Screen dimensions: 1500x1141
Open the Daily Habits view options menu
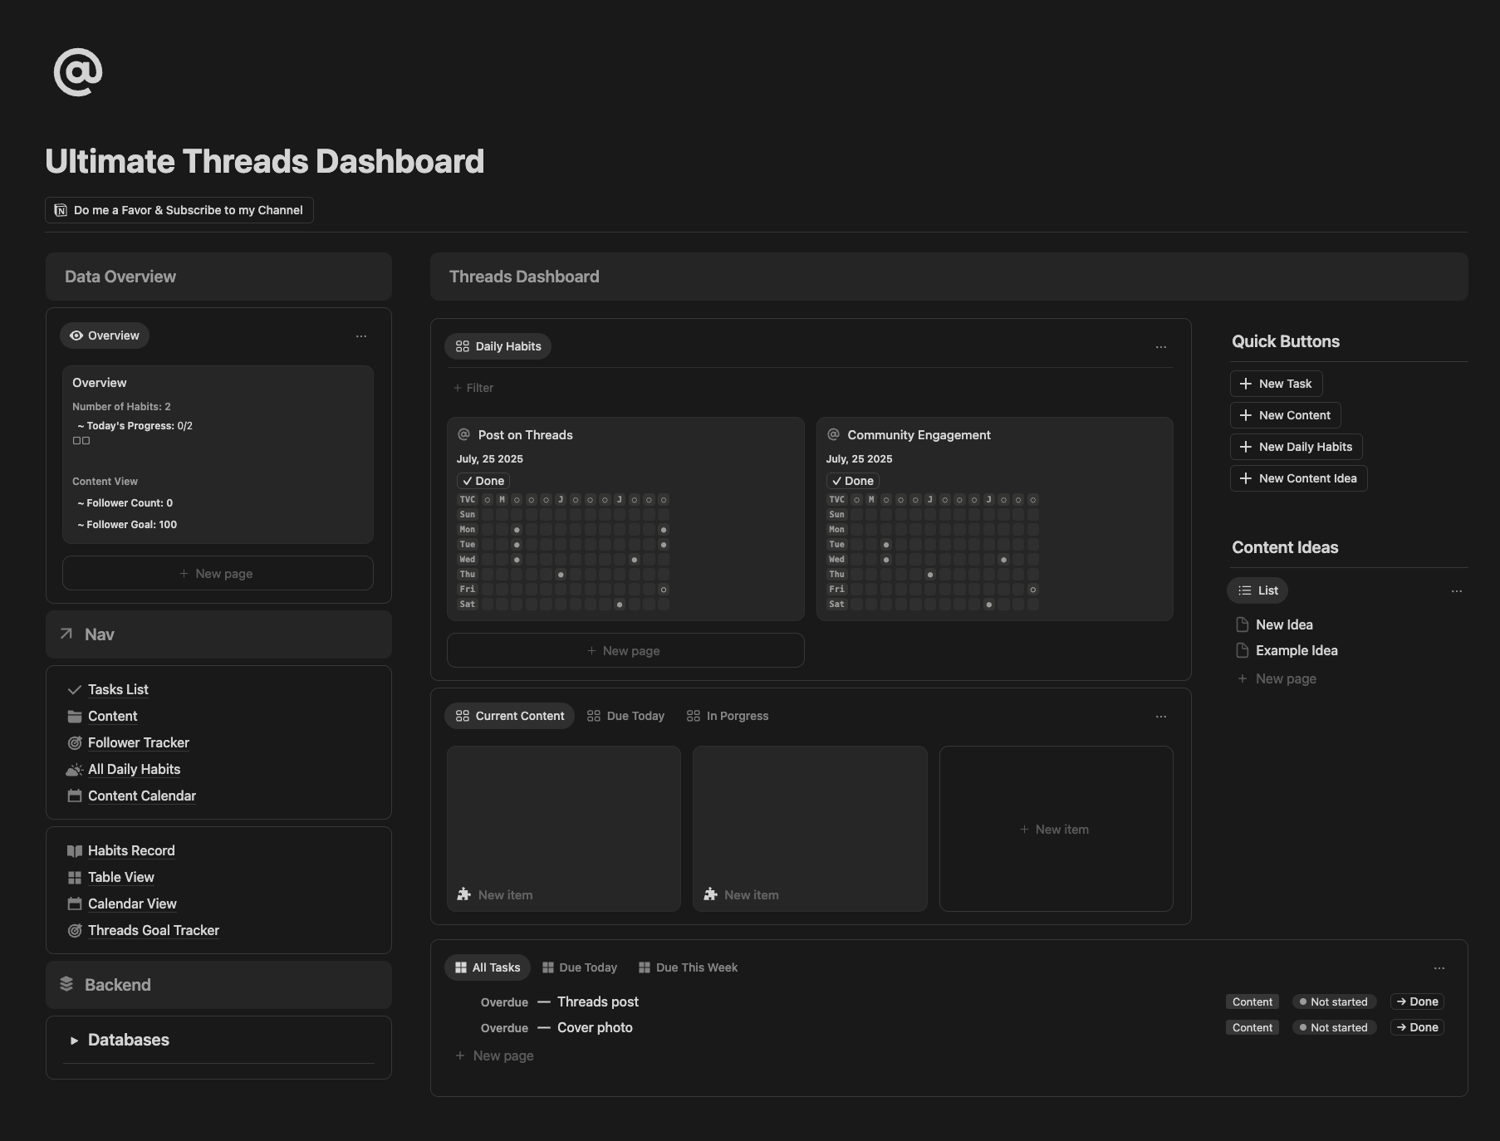click(x=1161, y=347)
